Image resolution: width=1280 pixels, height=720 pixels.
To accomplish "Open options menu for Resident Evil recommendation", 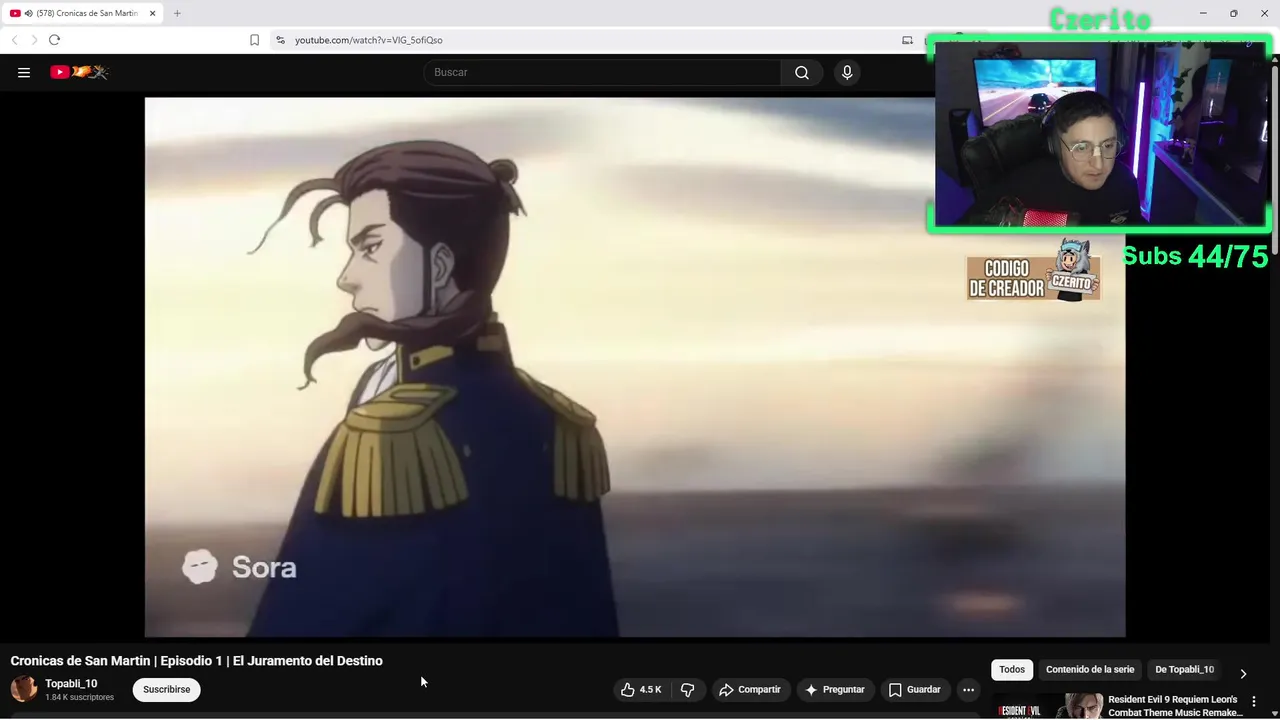I will pos(1254,702).
